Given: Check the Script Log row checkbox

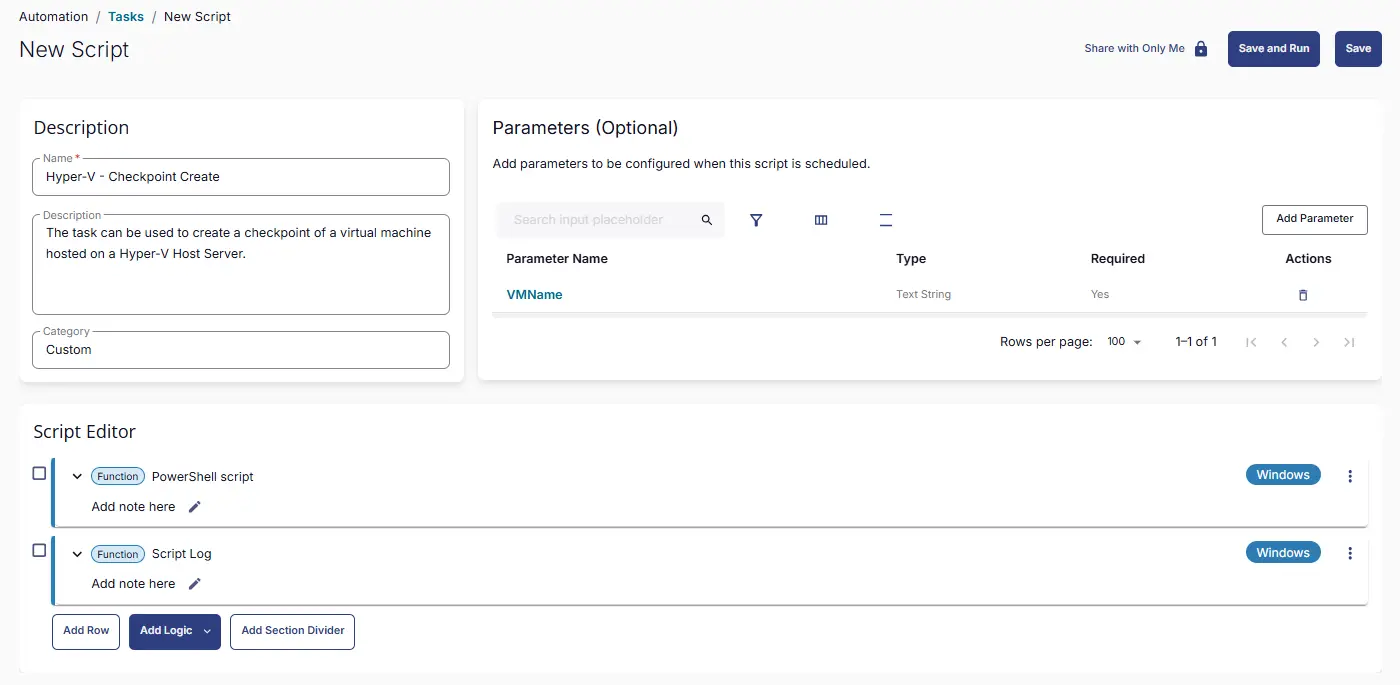Looking at the screenshot, I should [x=40, y=550].
